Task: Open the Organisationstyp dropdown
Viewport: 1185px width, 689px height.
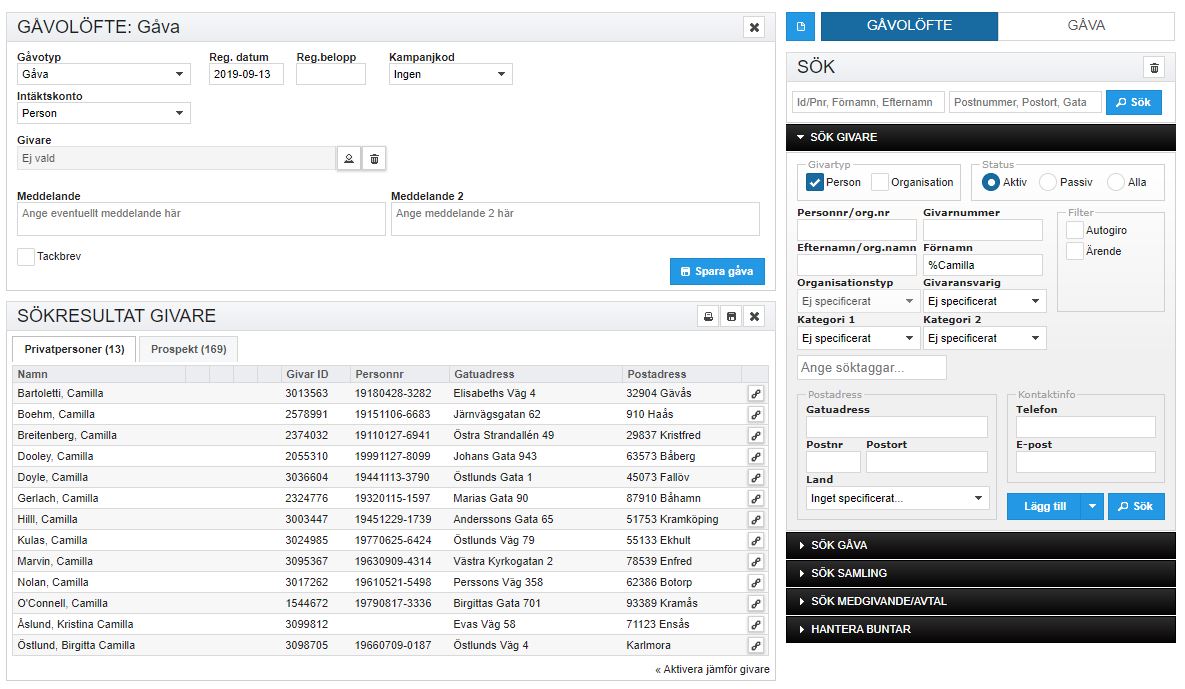Action: click(x=858, y=301)
